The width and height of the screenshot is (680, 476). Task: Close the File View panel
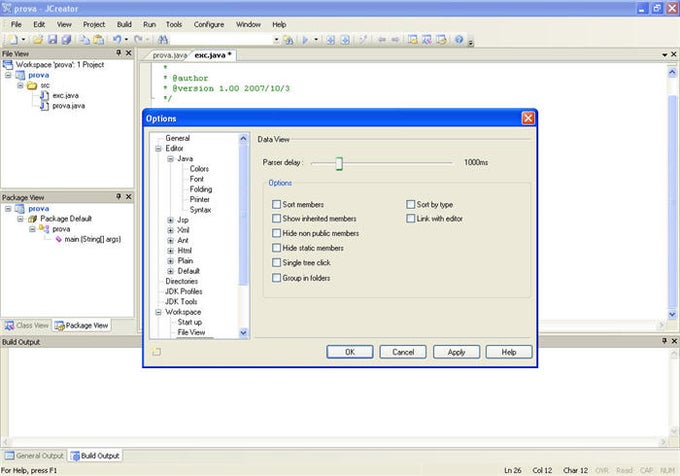coord(128,54)
